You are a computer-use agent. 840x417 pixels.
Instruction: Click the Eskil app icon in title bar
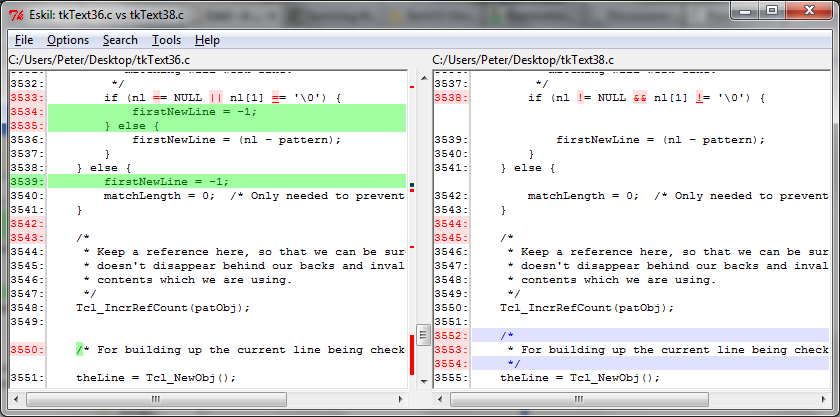click(16, 12)
